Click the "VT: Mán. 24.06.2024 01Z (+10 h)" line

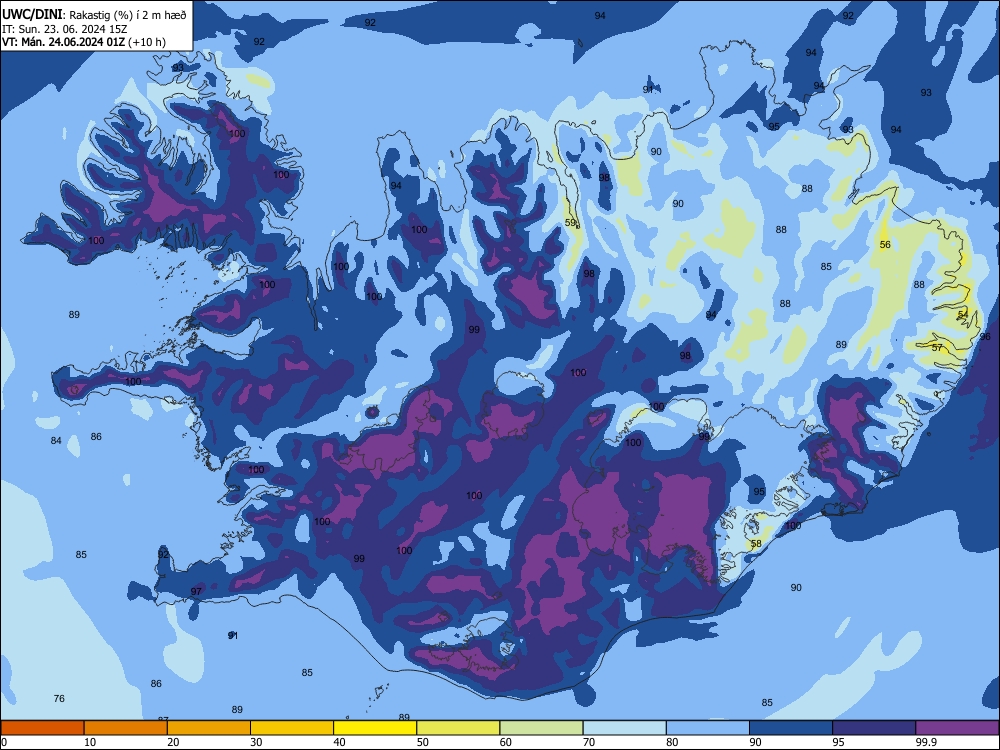84,42
